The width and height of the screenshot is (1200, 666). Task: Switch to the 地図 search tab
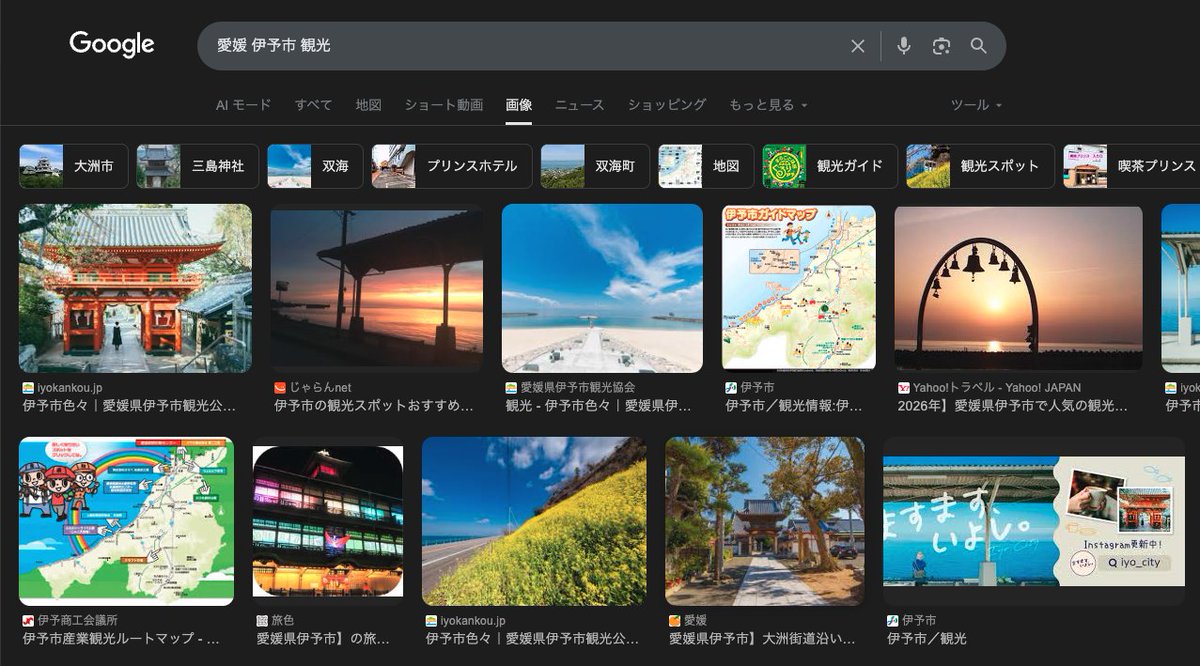click(363, 104)
